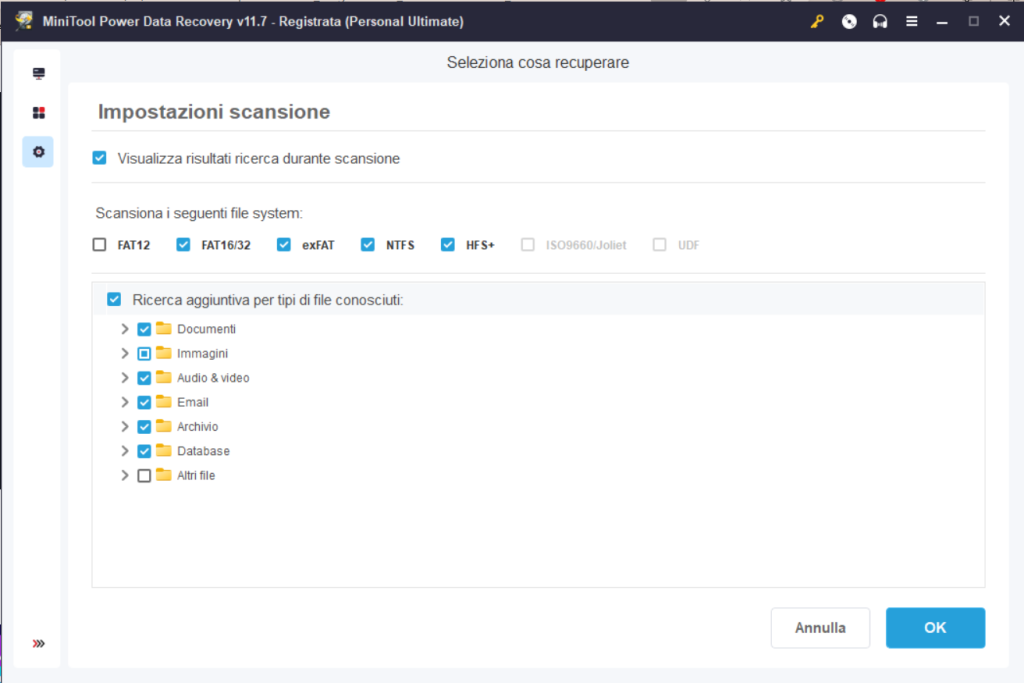
Task: Minimize the MiniTool window
Action: [x=942, y=22]
